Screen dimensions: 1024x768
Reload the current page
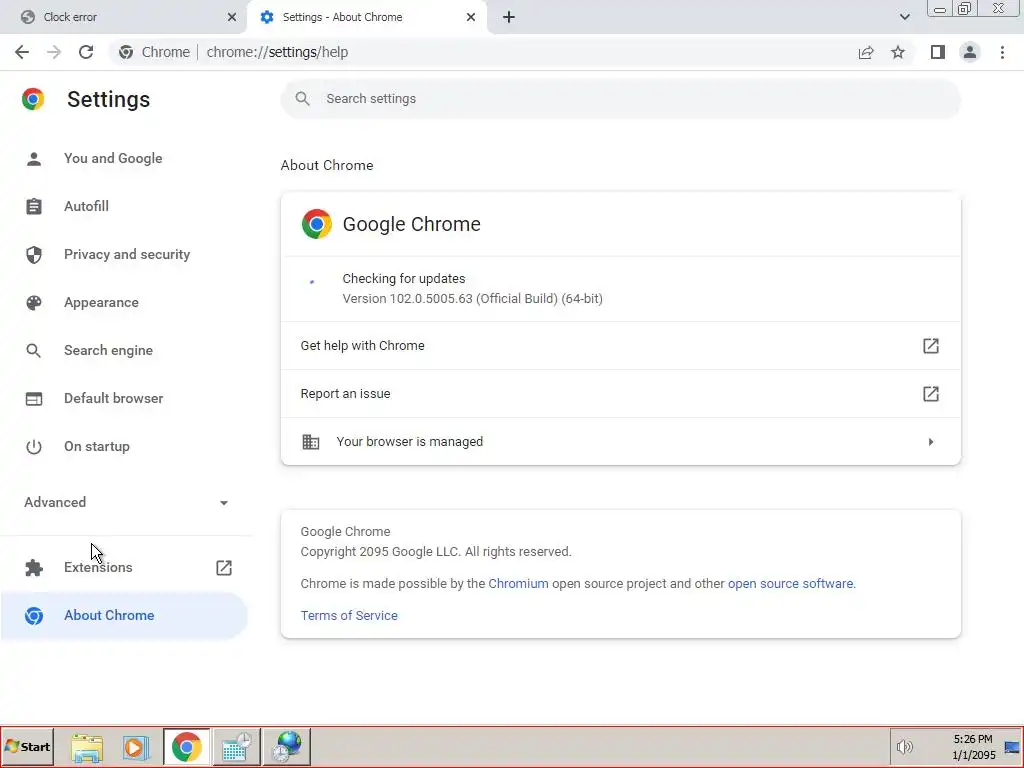[x=86, y=52]
